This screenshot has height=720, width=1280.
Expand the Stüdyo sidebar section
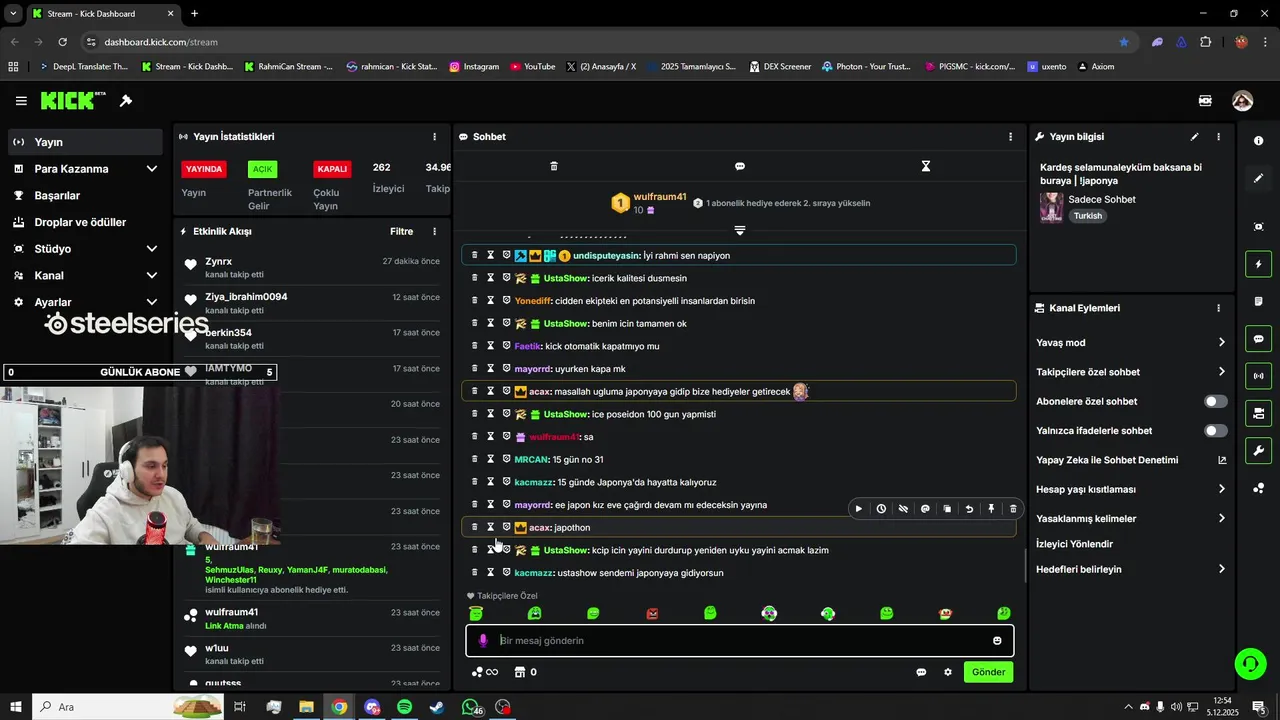pyautogui.click(x=152, y=249)
